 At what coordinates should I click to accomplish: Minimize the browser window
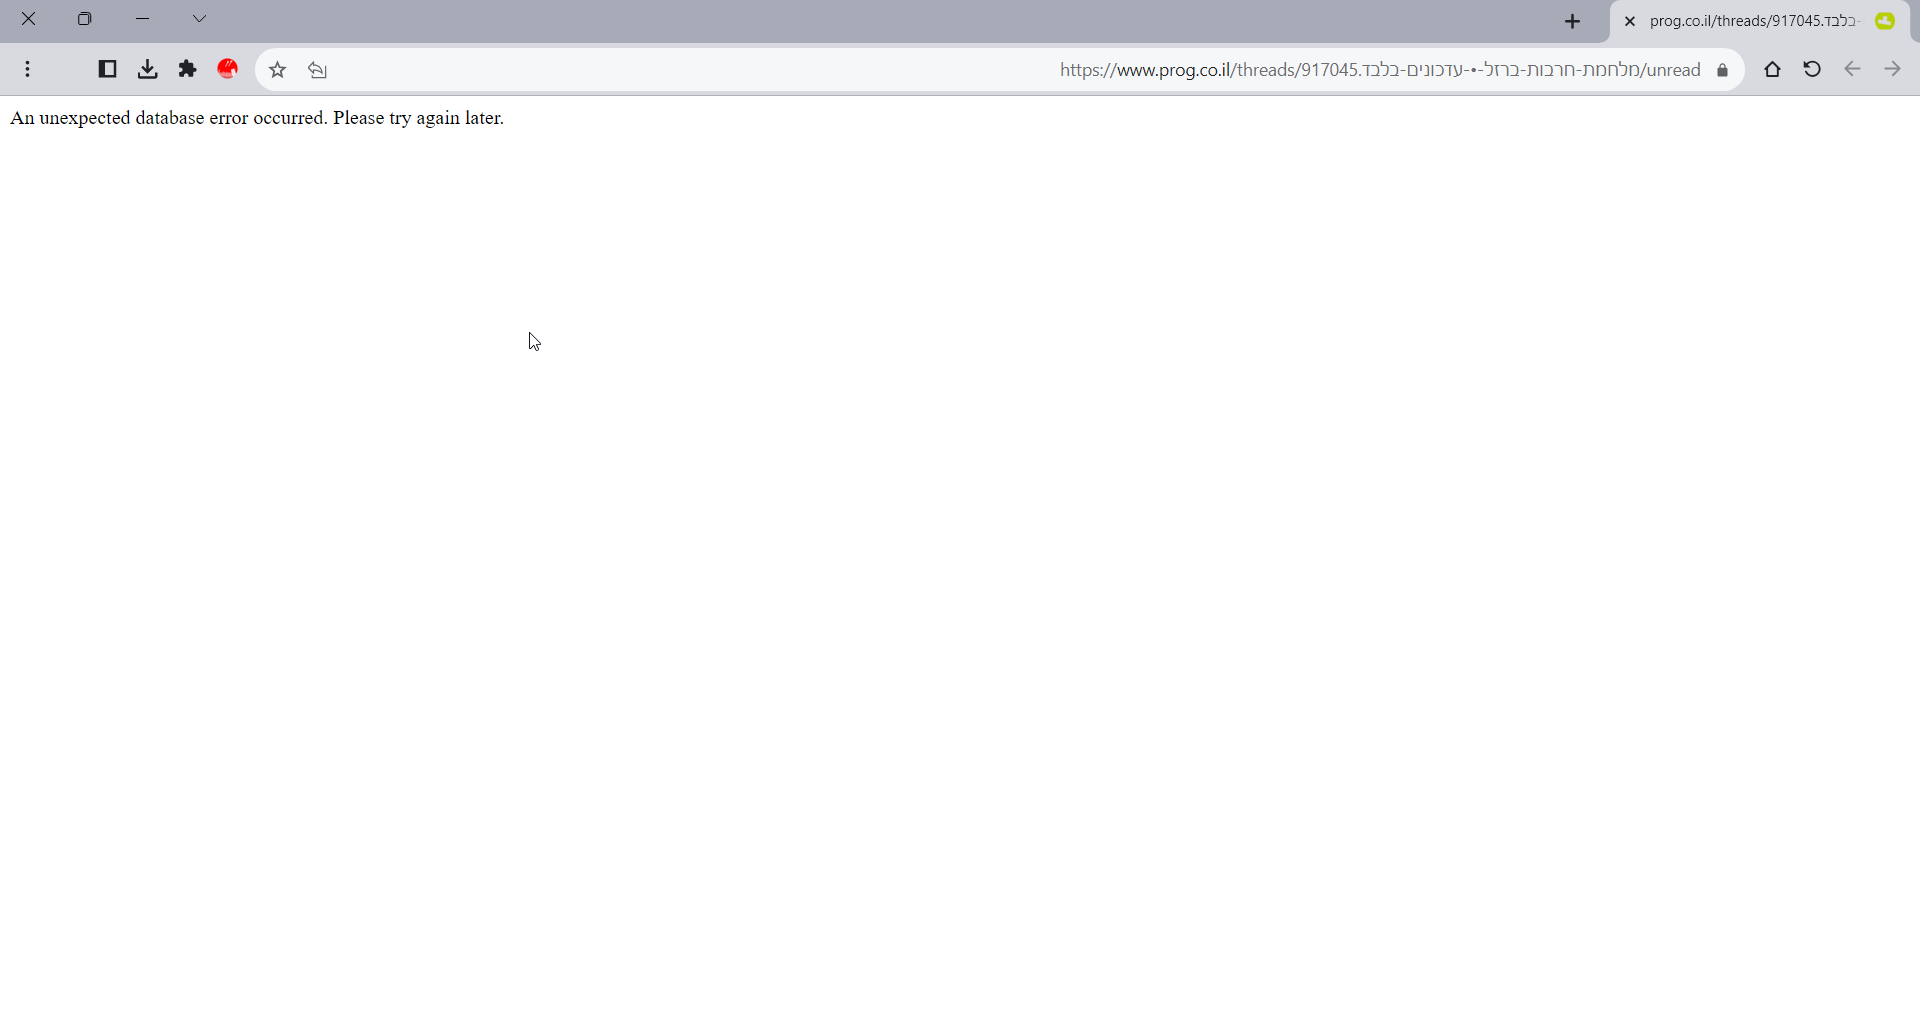(x=143, y=19)
